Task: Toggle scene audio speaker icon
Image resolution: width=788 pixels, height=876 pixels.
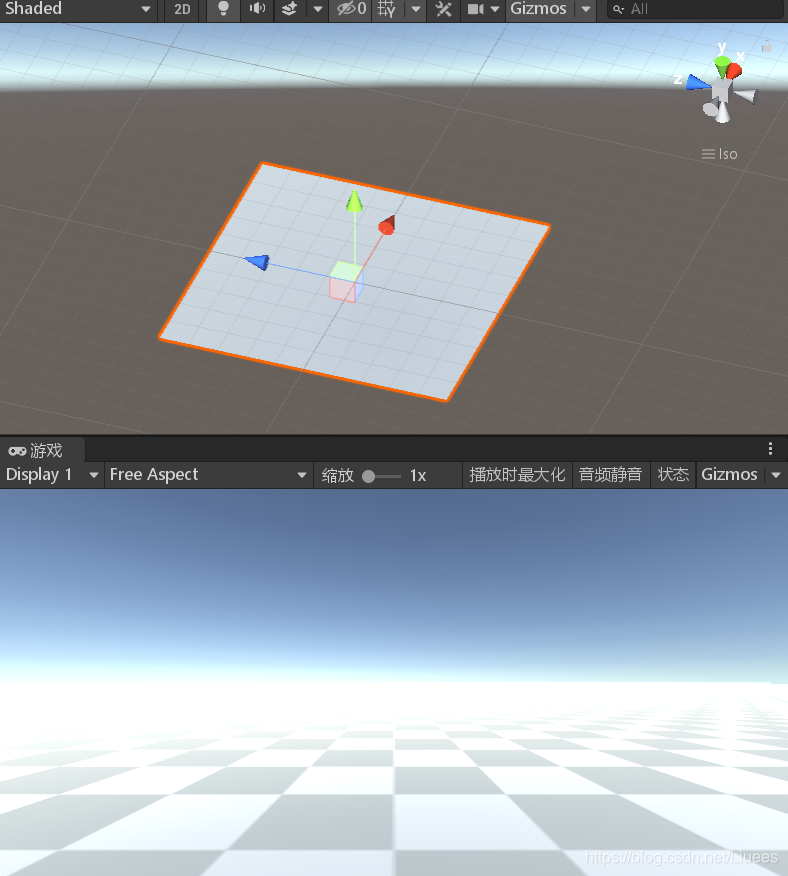Action: [x=257, y=9]
